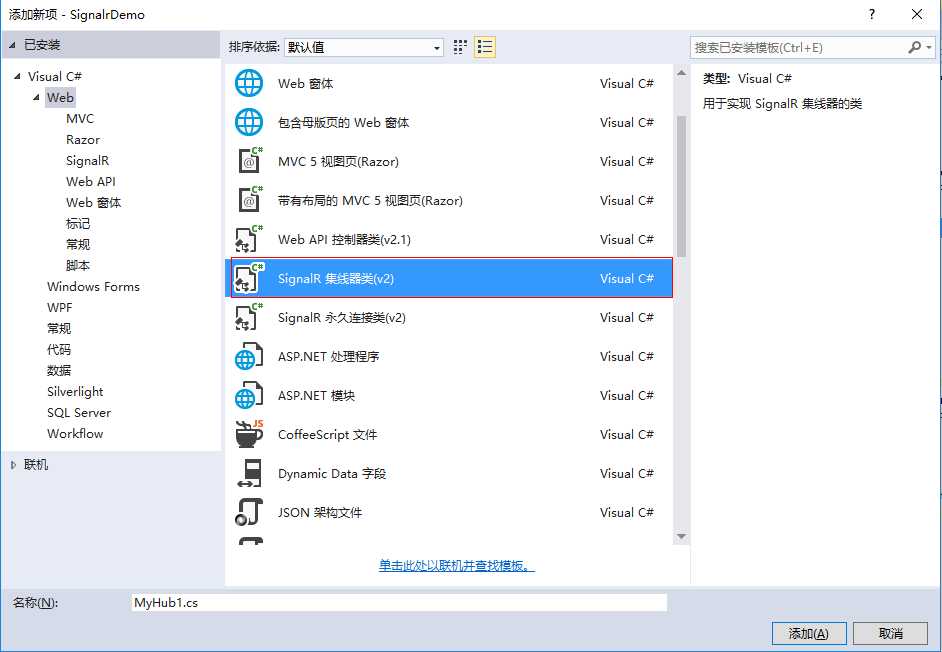
Task: Select 包含母版页的 Web 窗体 template icon
Action: [249, 122]
